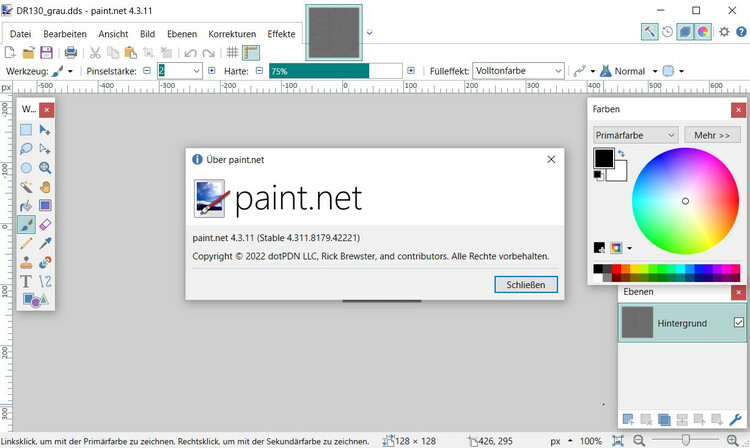This screenshot has height=448, width=750.
Task: Open the Bearbeiten menu
Action: pyautogui.click(x=65, y=34)
